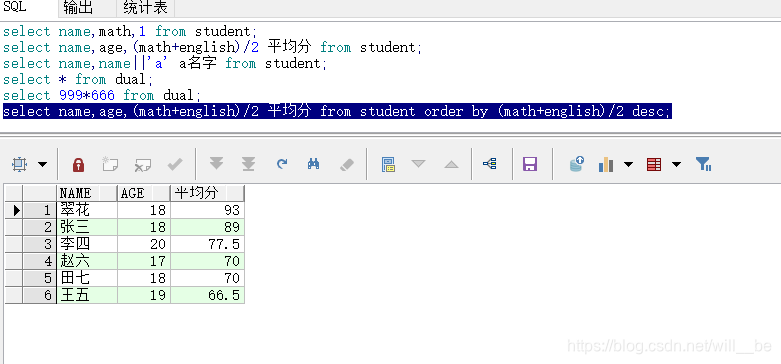This screenshot has width=781, height=364.
Task: Click the previous record up-triangle icon
Action: coord(451,164)
